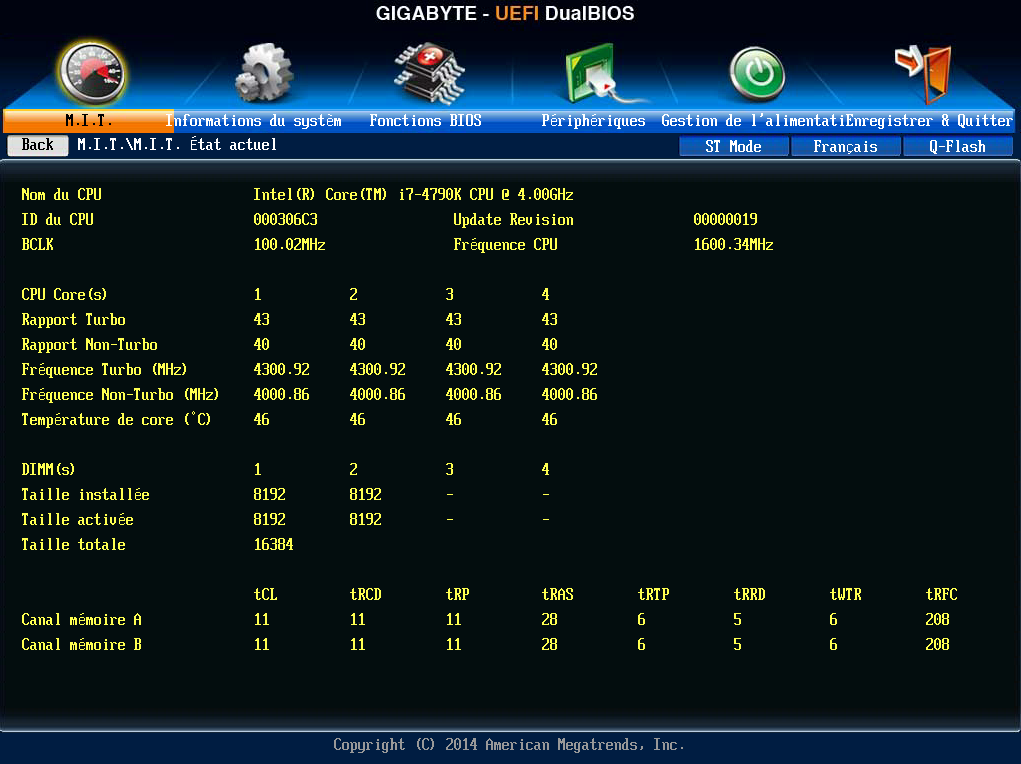1021x764 pixels.
Task: Click the Taille installée label
Action: point(85,494)
